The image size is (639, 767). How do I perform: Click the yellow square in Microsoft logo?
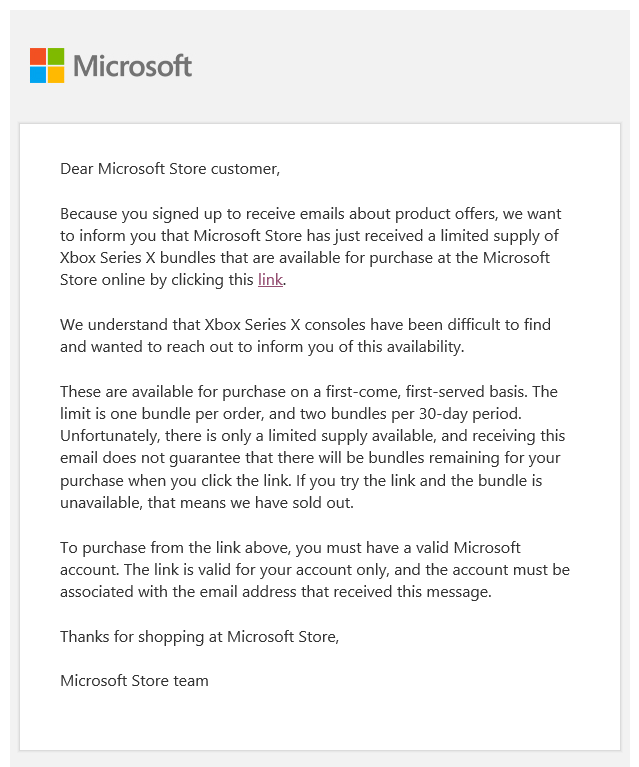56,74
